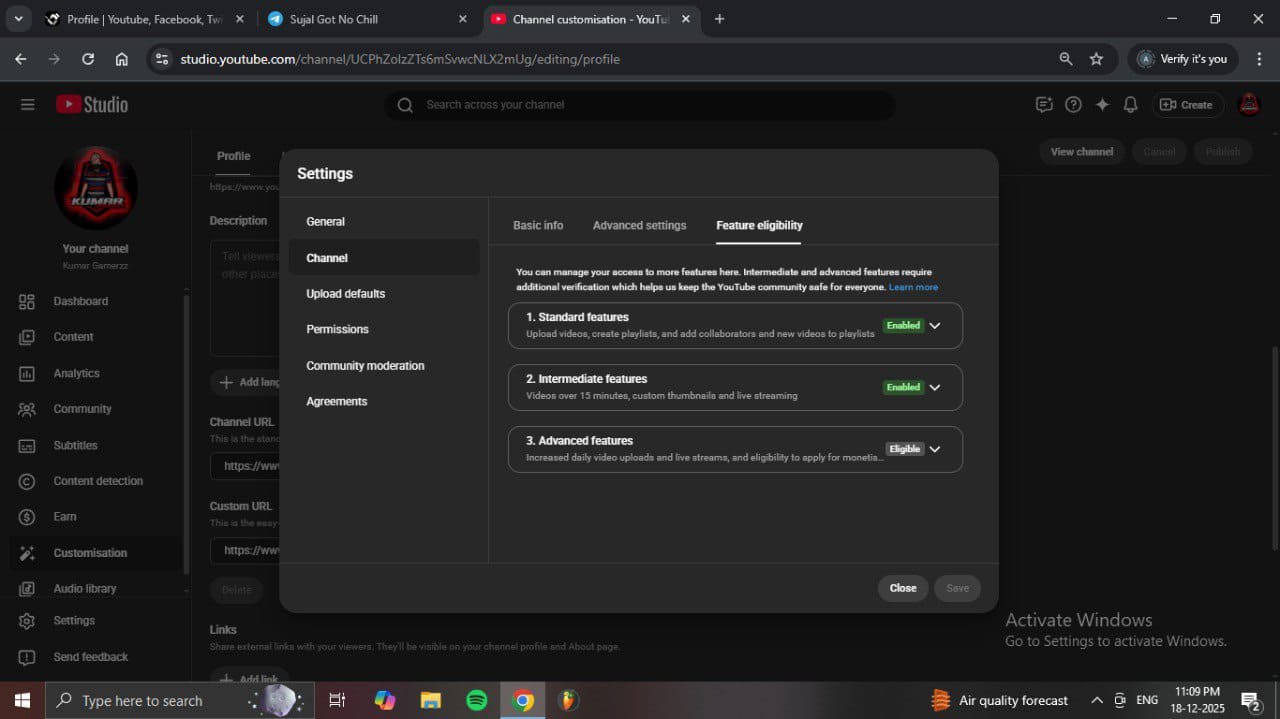The height and width of the screenshot is (719, 1280).
Task: Follow the Learn more link
Action: point(913,287)
